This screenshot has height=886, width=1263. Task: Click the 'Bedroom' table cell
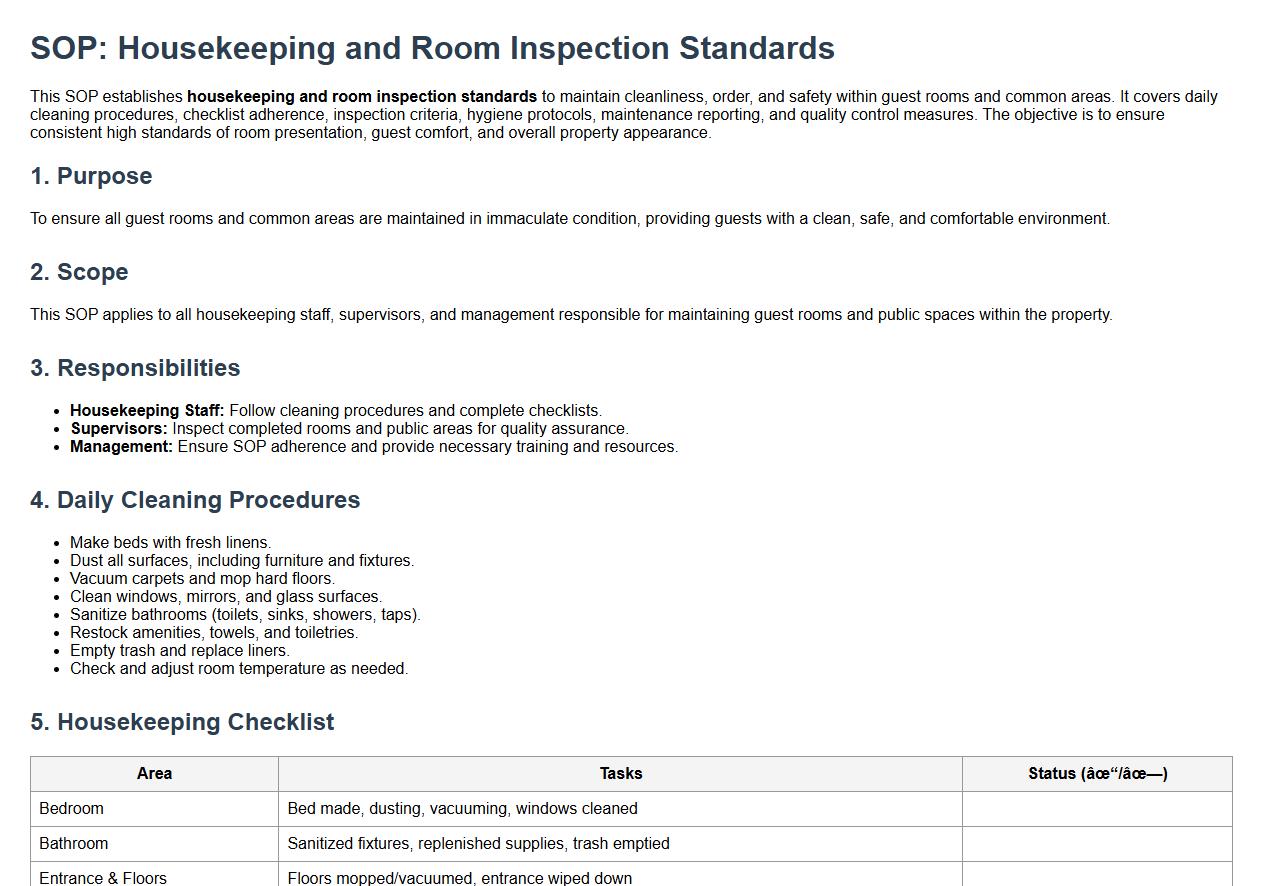point(71,809)
